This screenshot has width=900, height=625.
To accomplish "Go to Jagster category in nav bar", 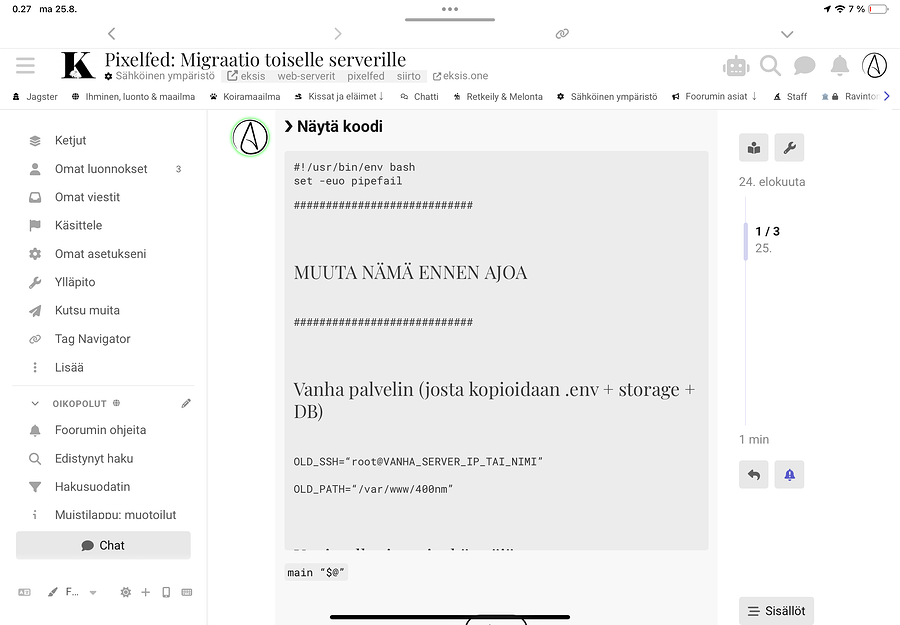I will click(35, 96).
